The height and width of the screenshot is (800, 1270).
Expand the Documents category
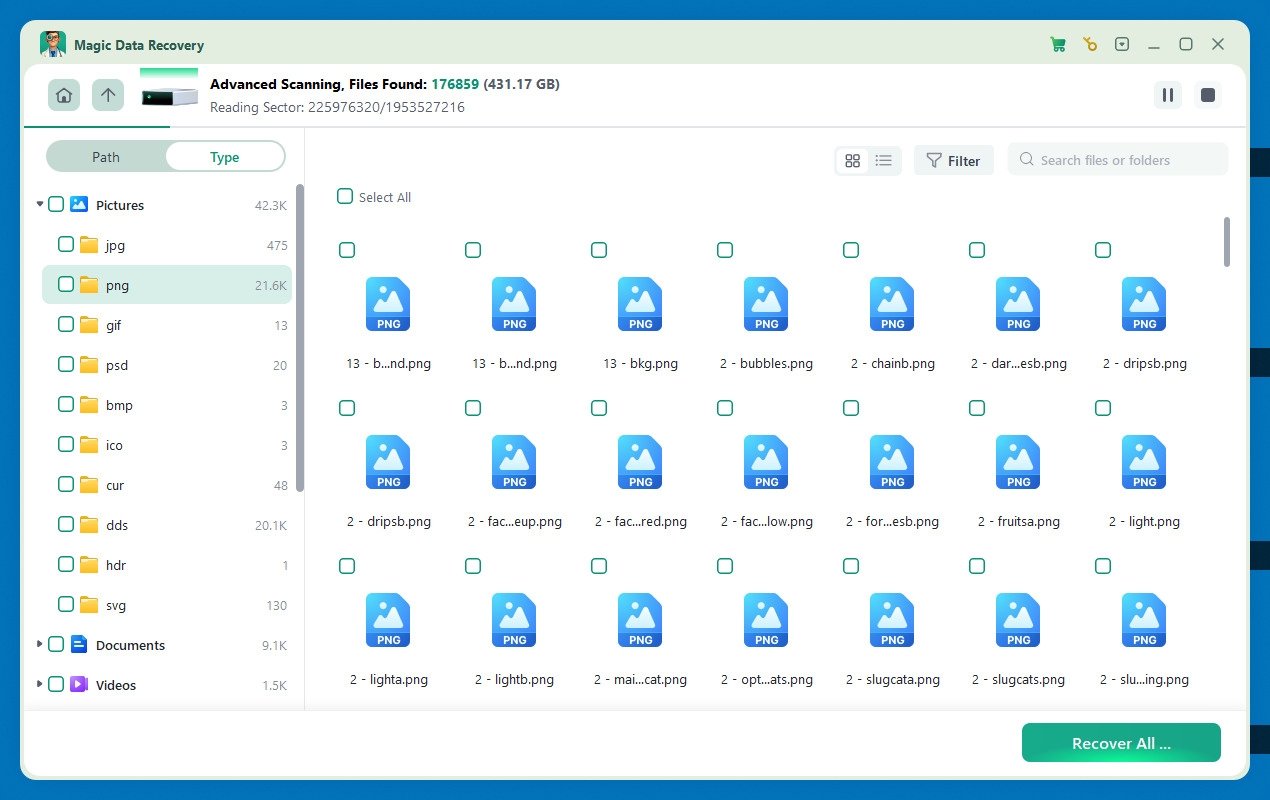pyautogui.click(x=40, y=644)
